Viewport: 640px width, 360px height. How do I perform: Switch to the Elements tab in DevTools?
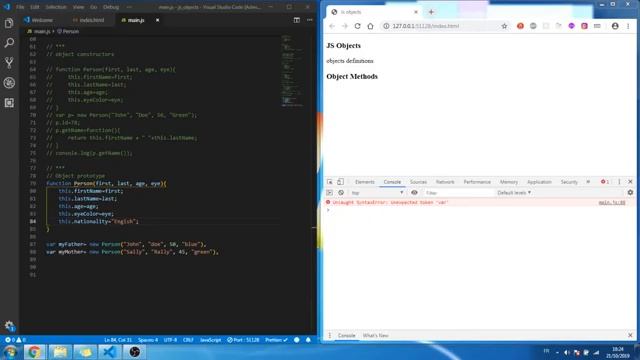pyautogui.click(x=364, y=182)
